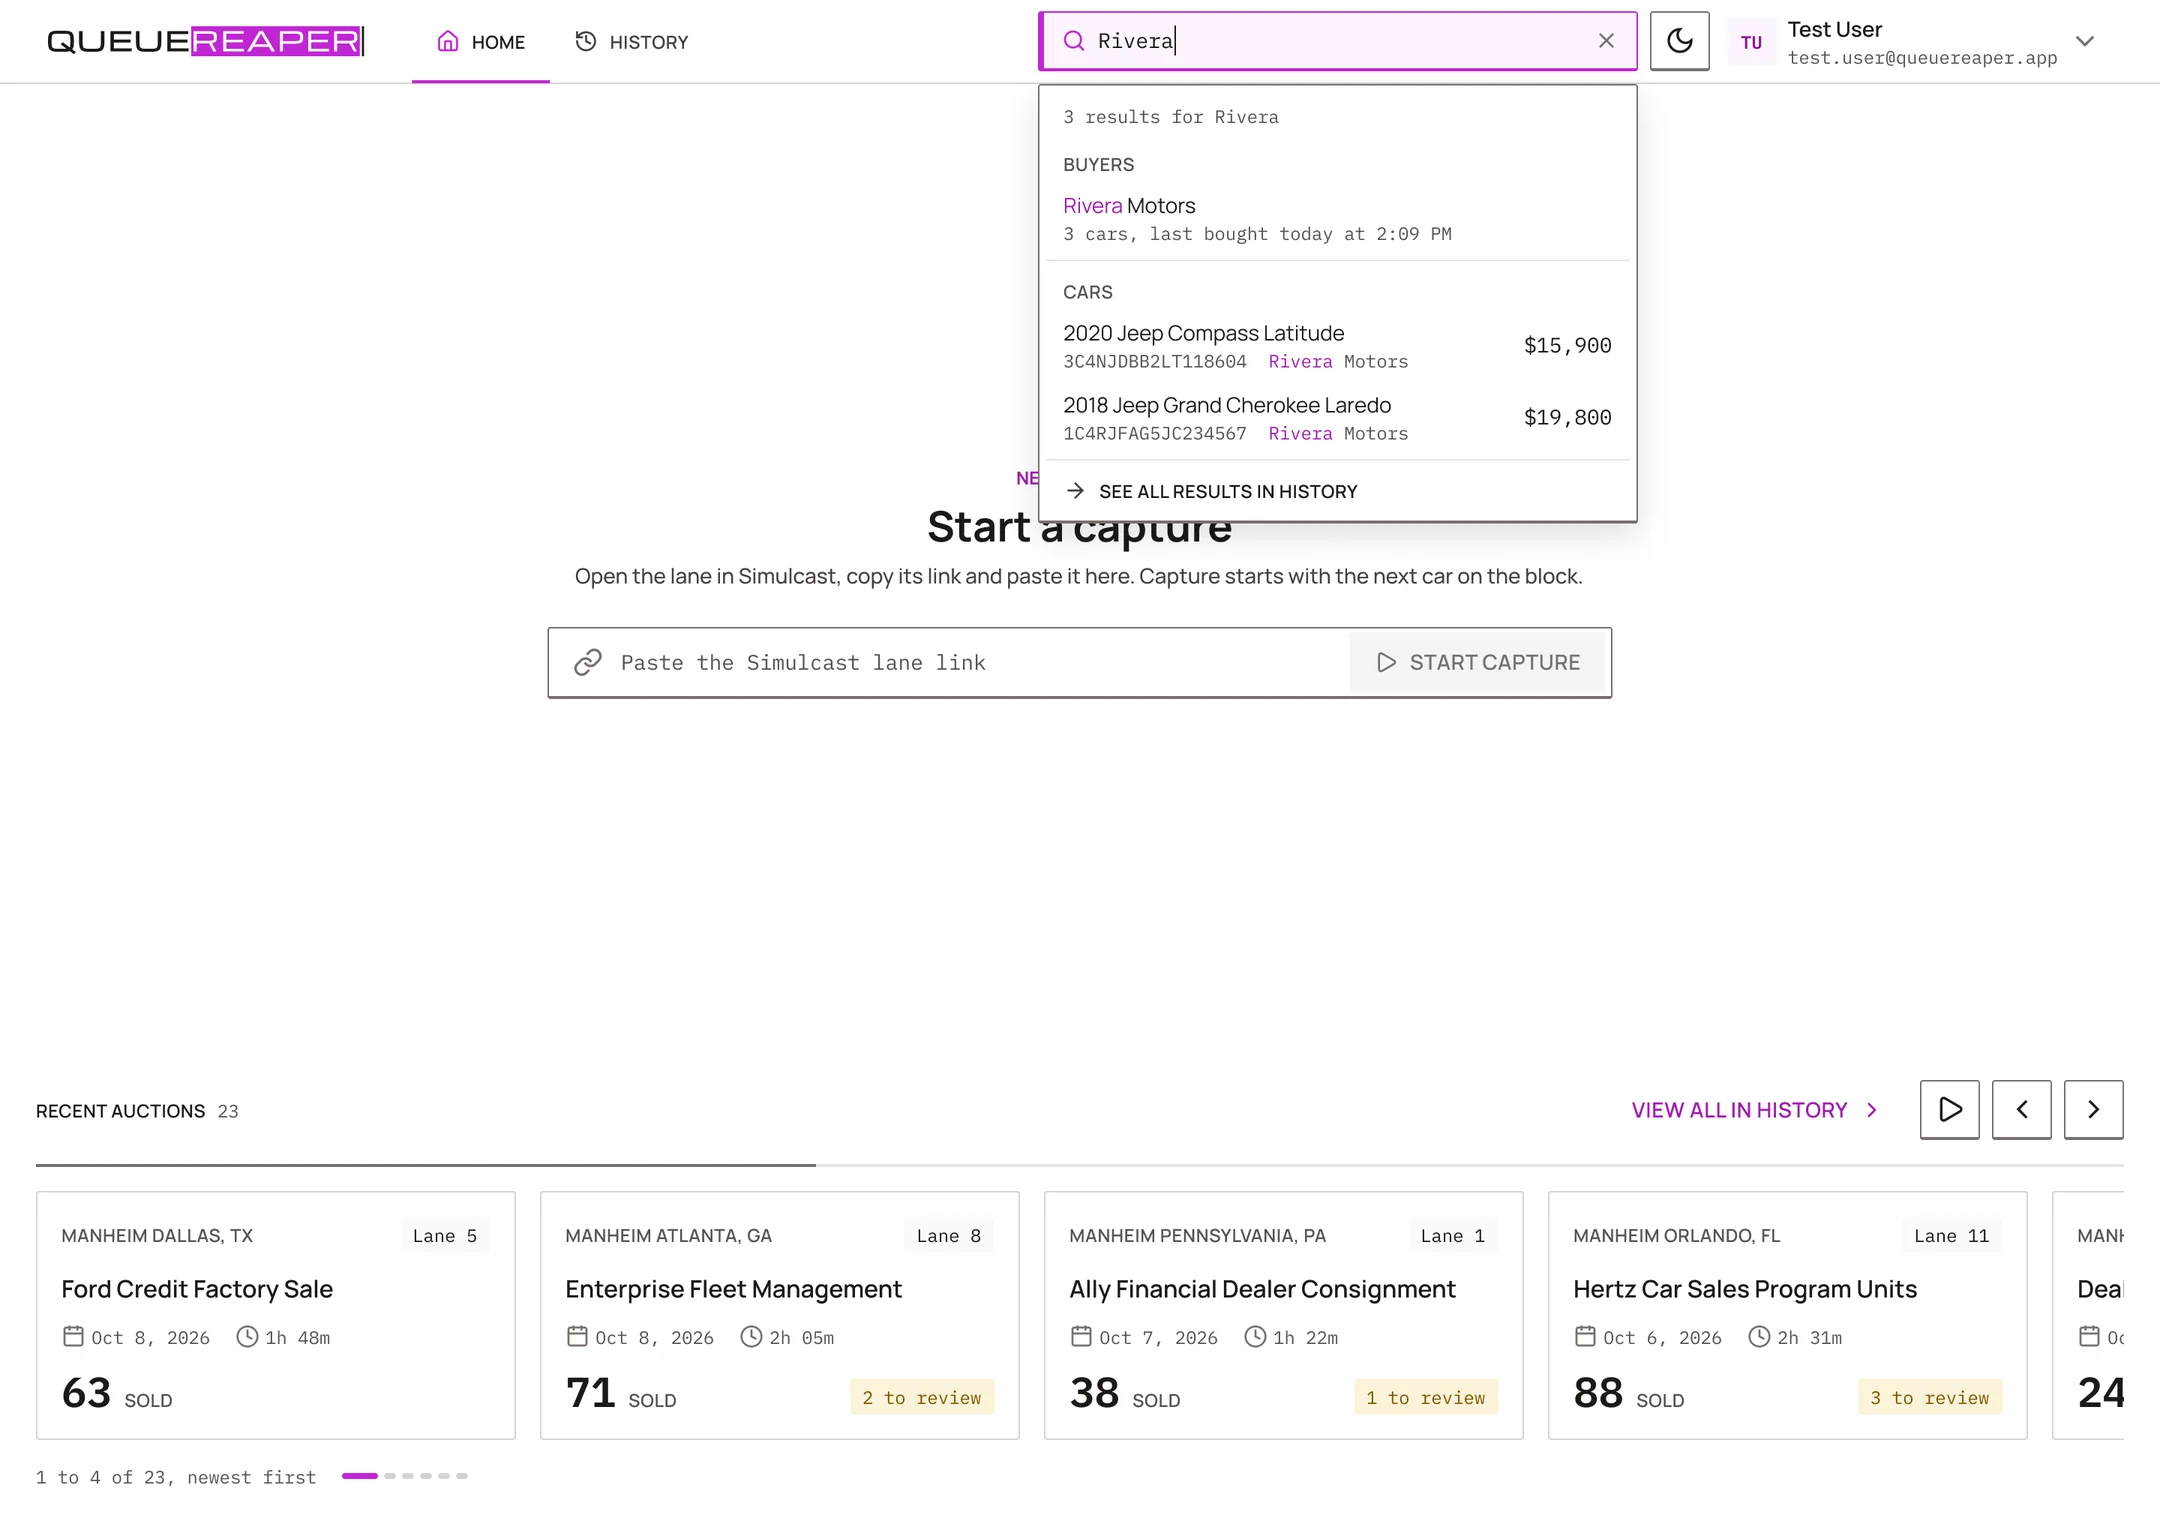
Task: Open View All in History link
Action: click(1755, 1110)
